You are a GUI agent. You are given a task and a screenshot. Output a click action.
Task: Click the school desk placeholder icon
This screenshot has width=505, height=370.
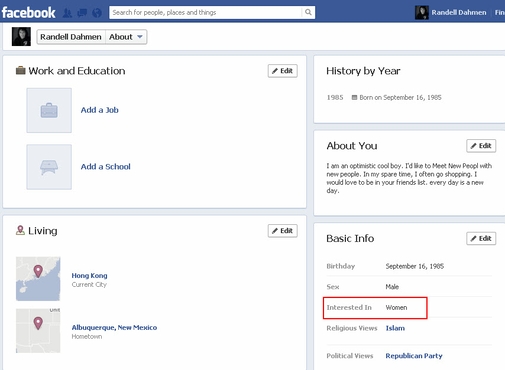click(49, 167)
